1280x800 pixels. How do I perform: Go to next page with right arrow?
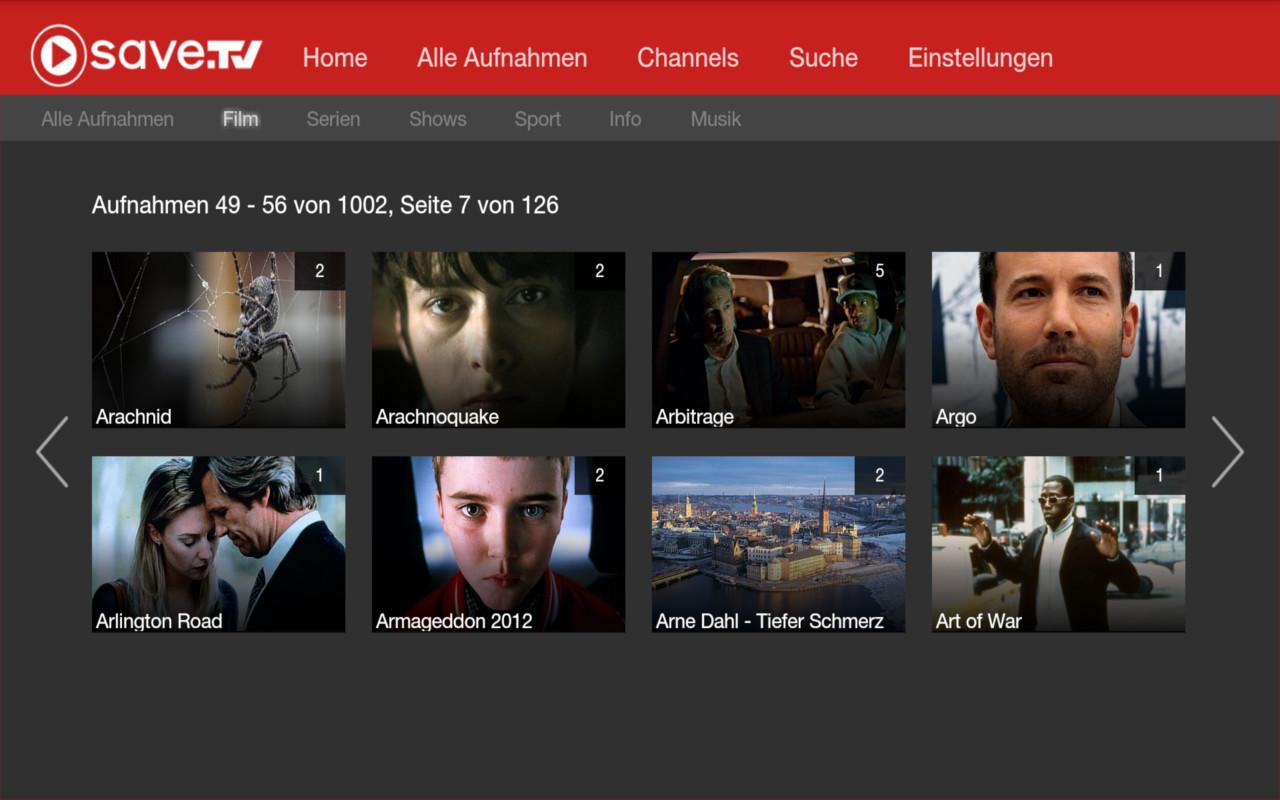pos(1227,452)
